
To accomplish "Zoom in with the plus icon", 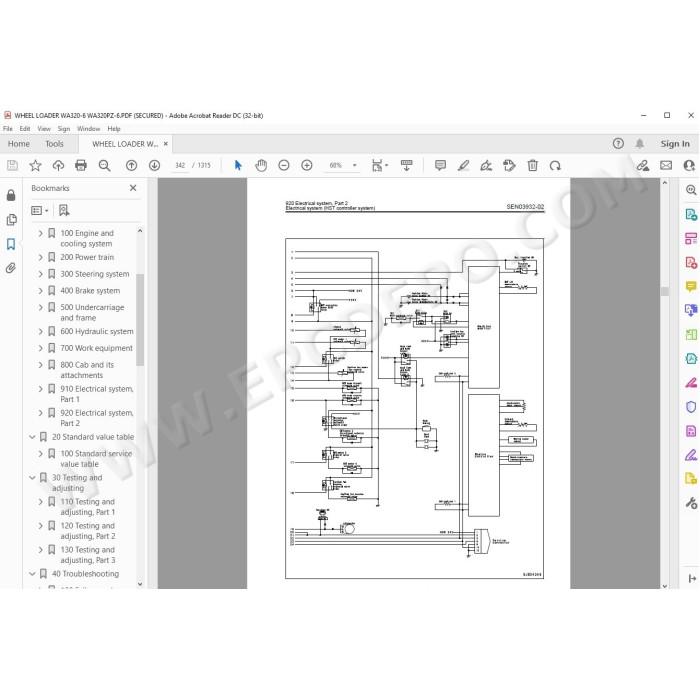I will coord(307,166).
